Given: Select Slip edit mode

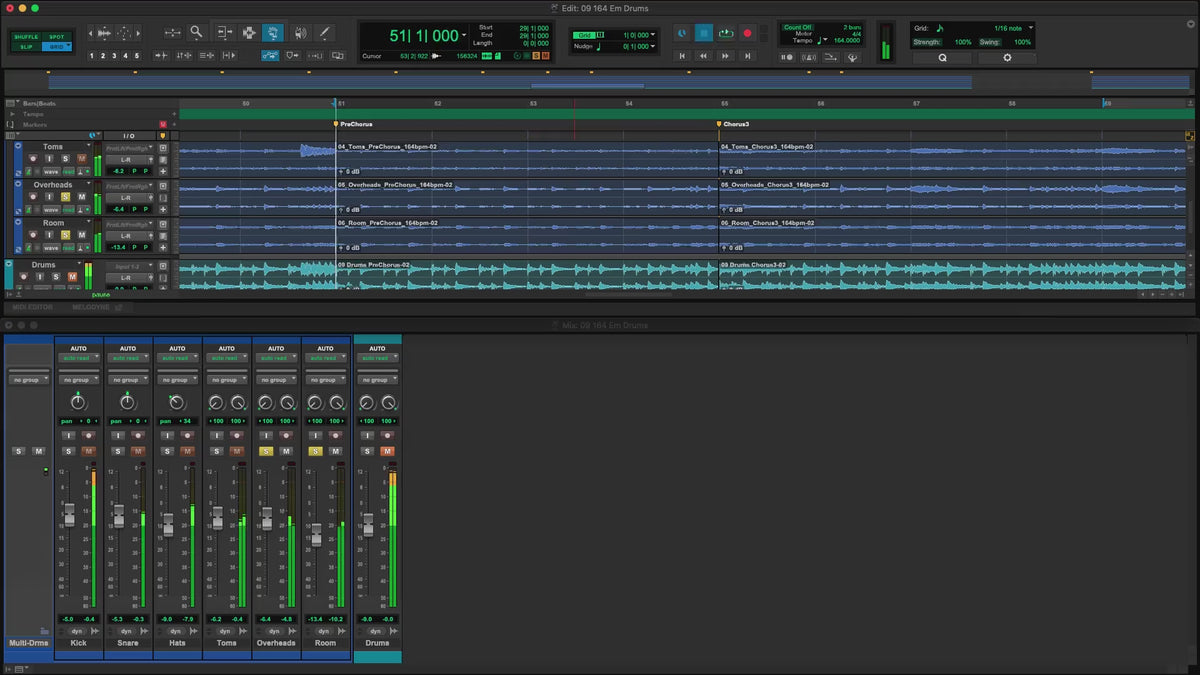Looking at the screenshot, I should click(x=27, y=47).
